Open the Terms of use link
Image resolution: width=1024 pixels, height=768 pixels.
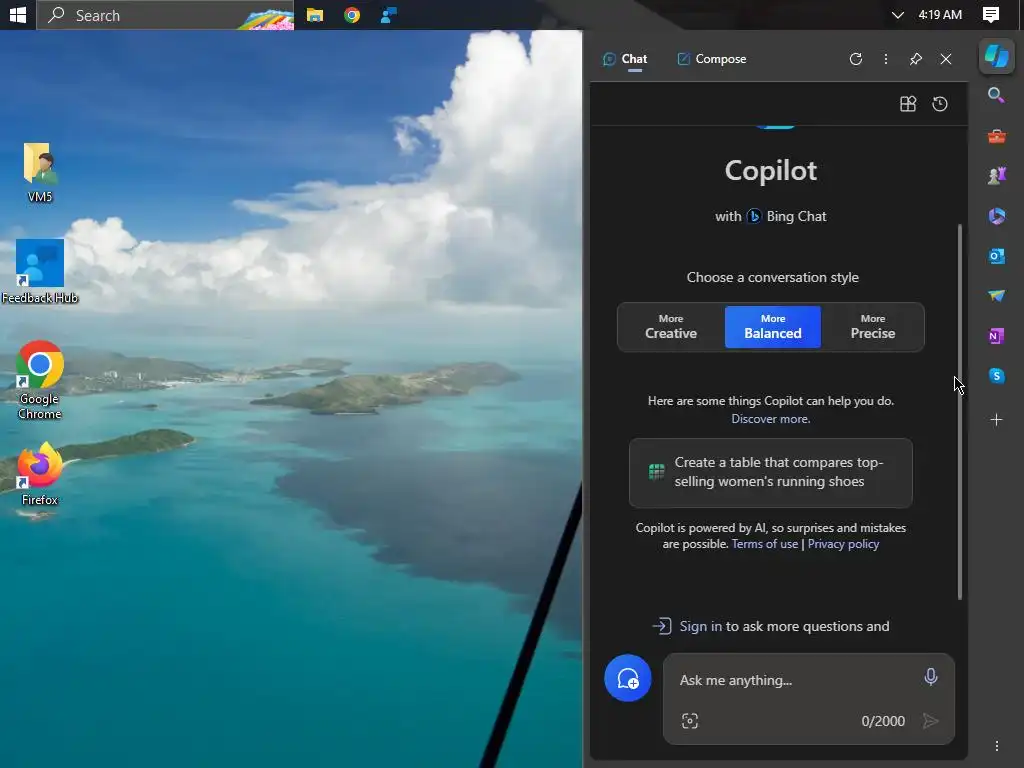tap(765, 544)
